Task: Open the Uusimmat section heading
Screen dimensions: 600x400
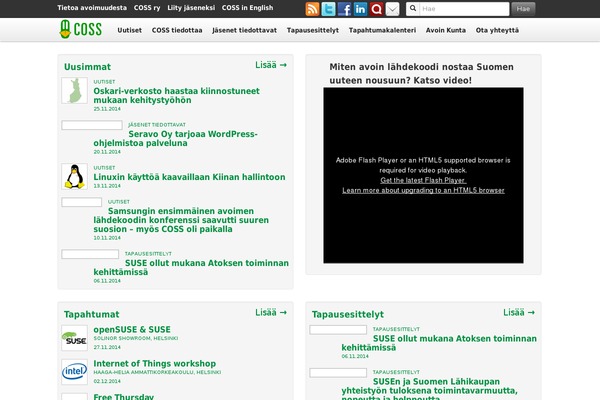Action: click(x=87, y=67)
